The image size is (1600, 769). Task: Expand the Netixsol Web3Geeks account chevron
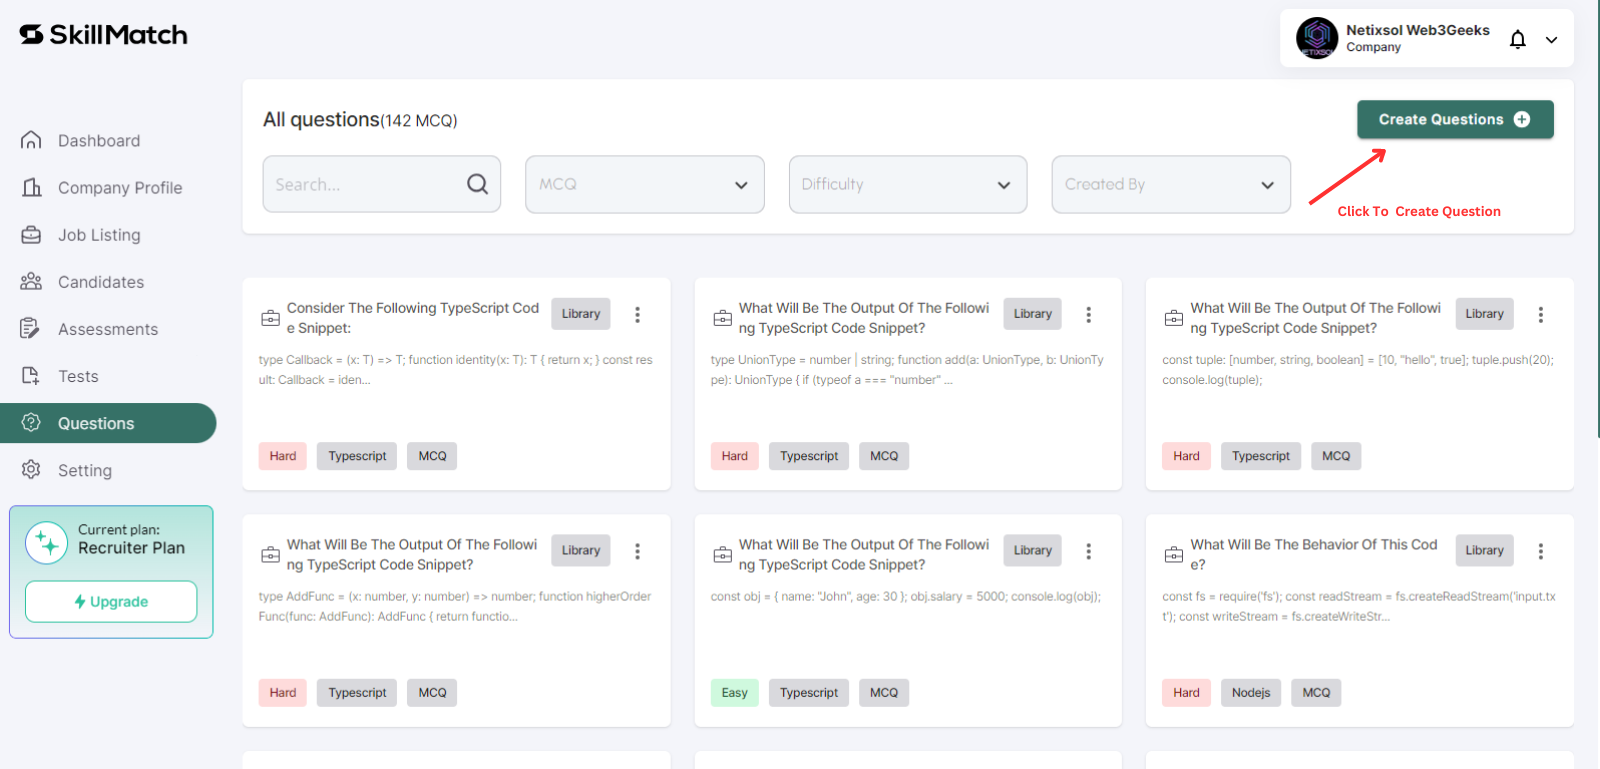1551,40
